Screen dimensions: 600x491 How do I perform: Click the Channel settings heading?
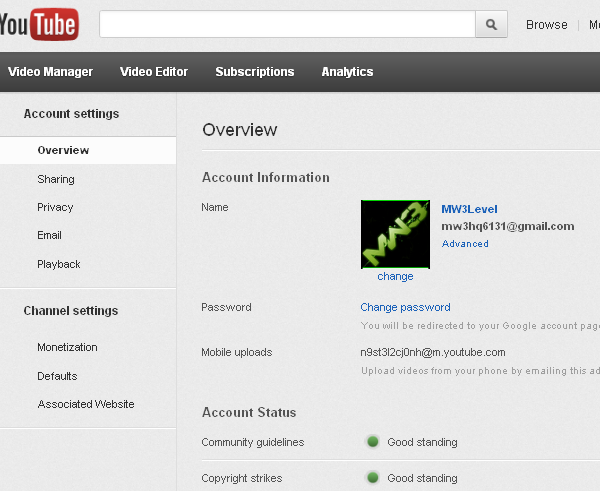click(x=71, y=311)
